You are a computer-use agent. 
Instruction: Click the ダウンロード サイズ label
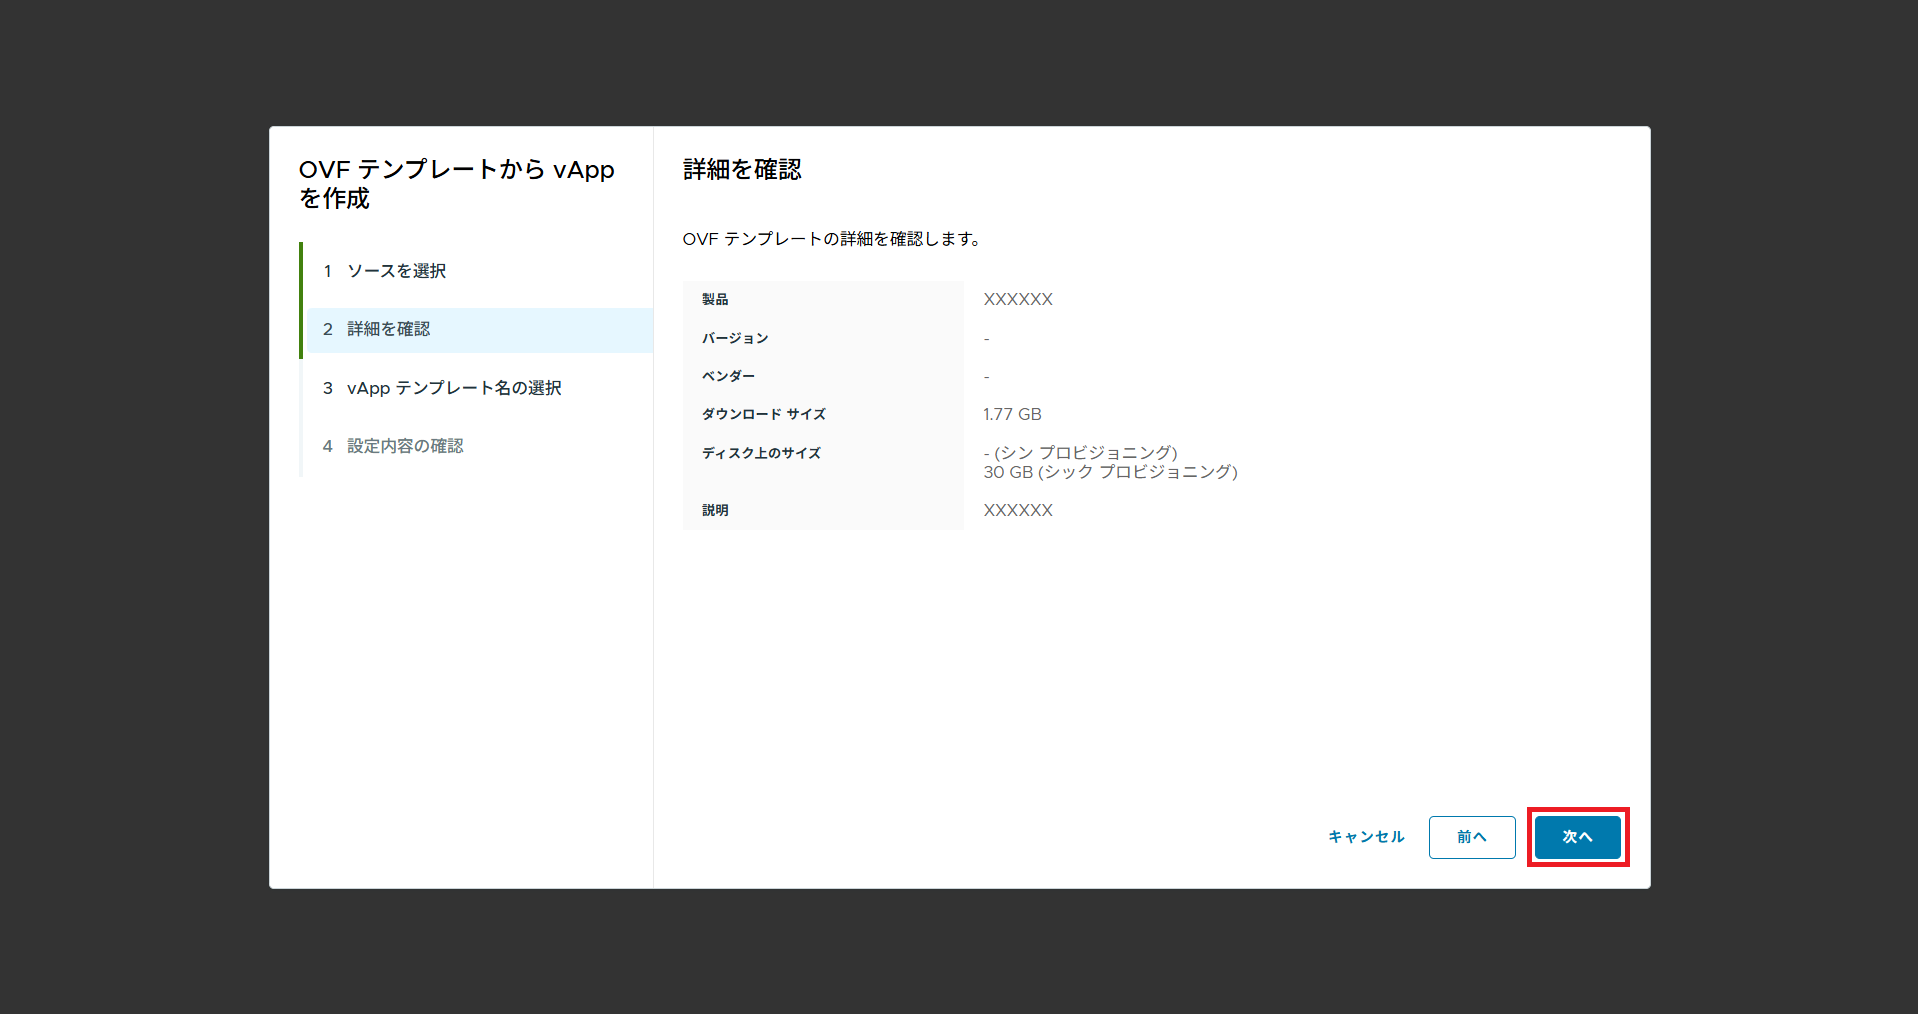[763, 414]
